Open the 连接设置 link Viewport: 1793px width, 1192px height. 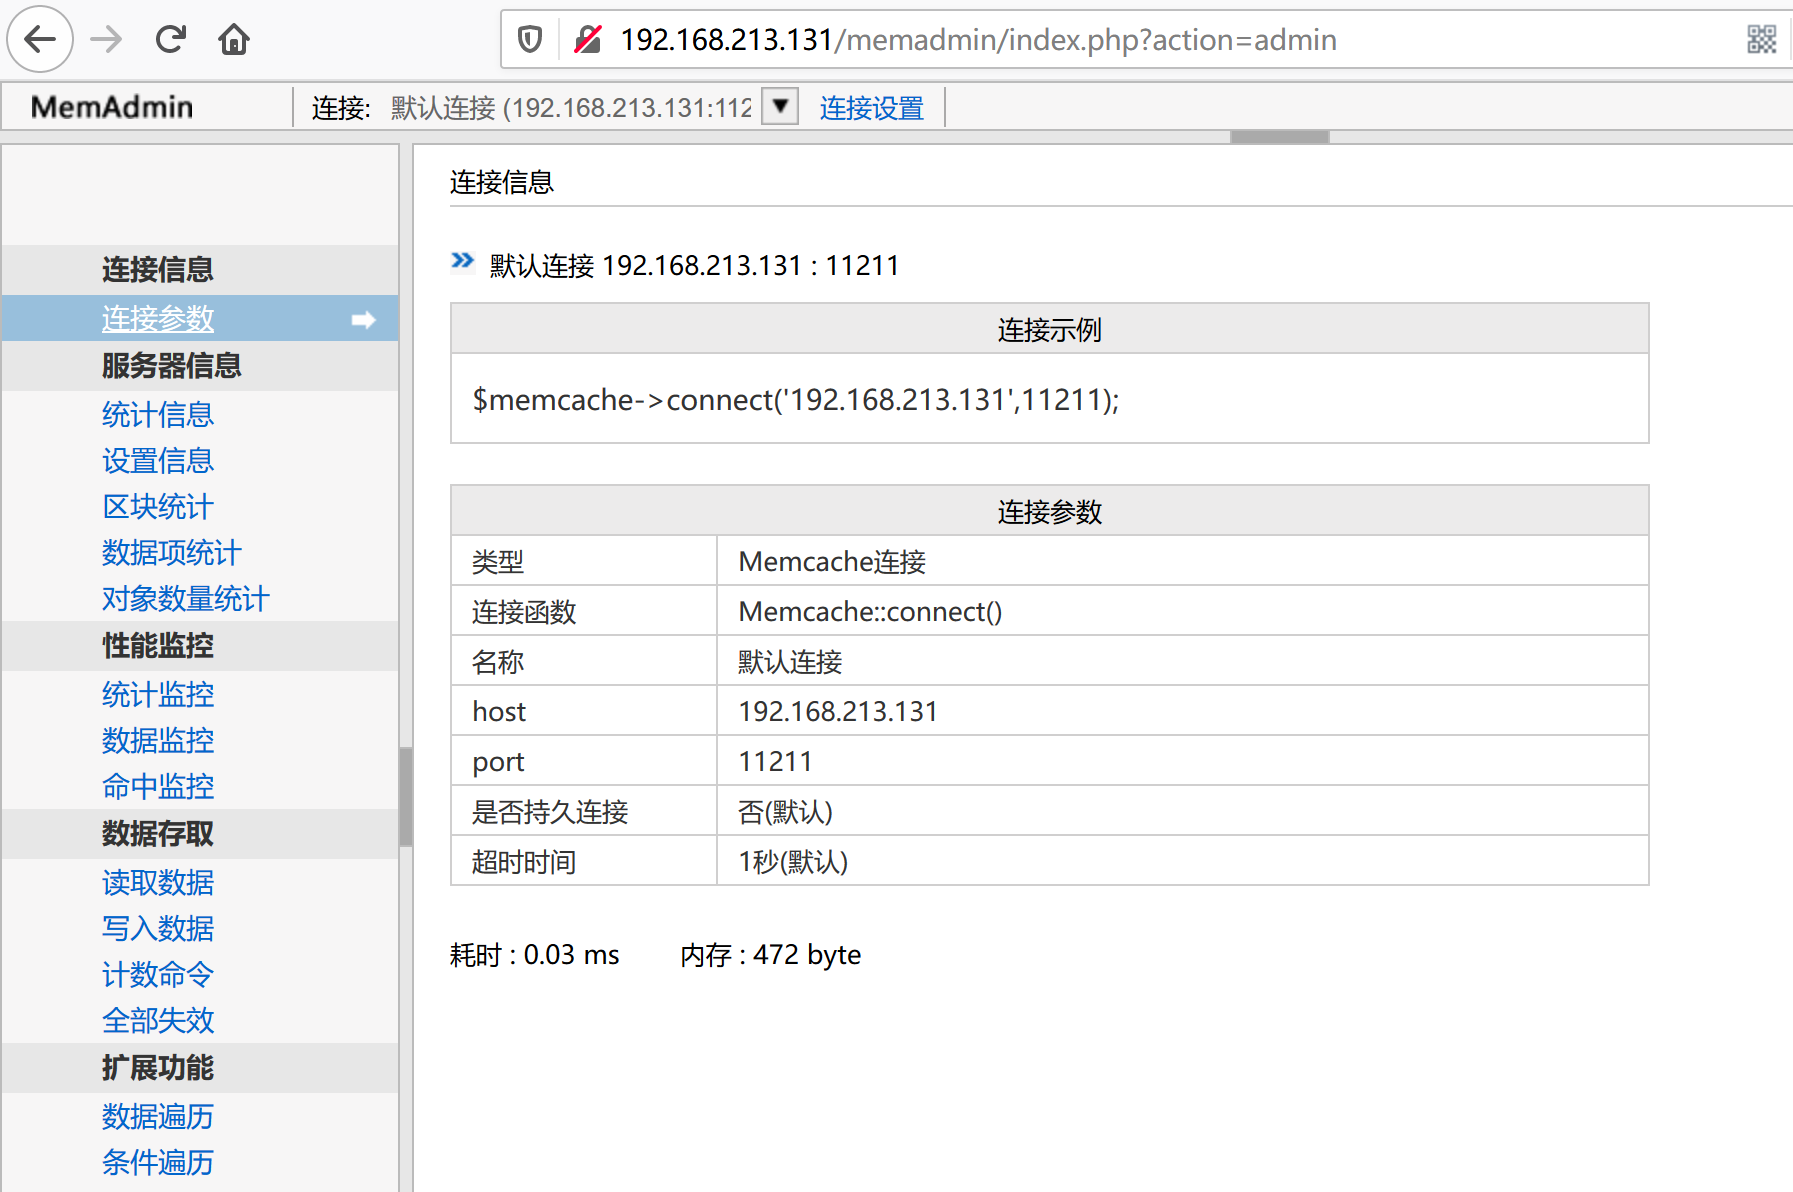pyautogui.click(x=872, y=108)
